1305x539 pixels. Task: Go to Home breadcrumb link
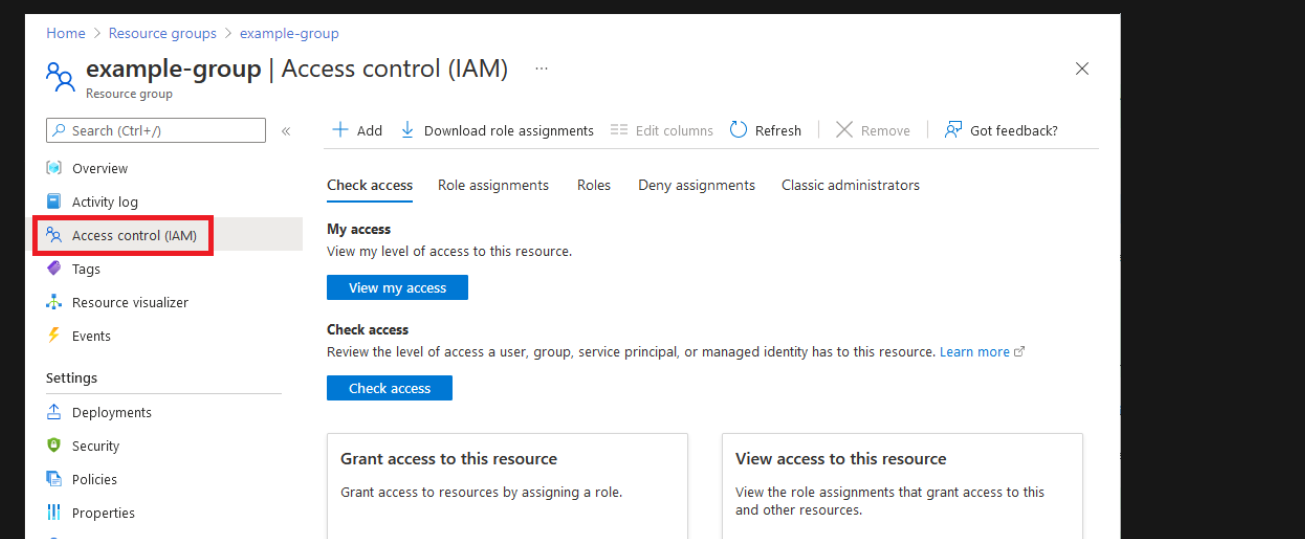pos(66,33)
